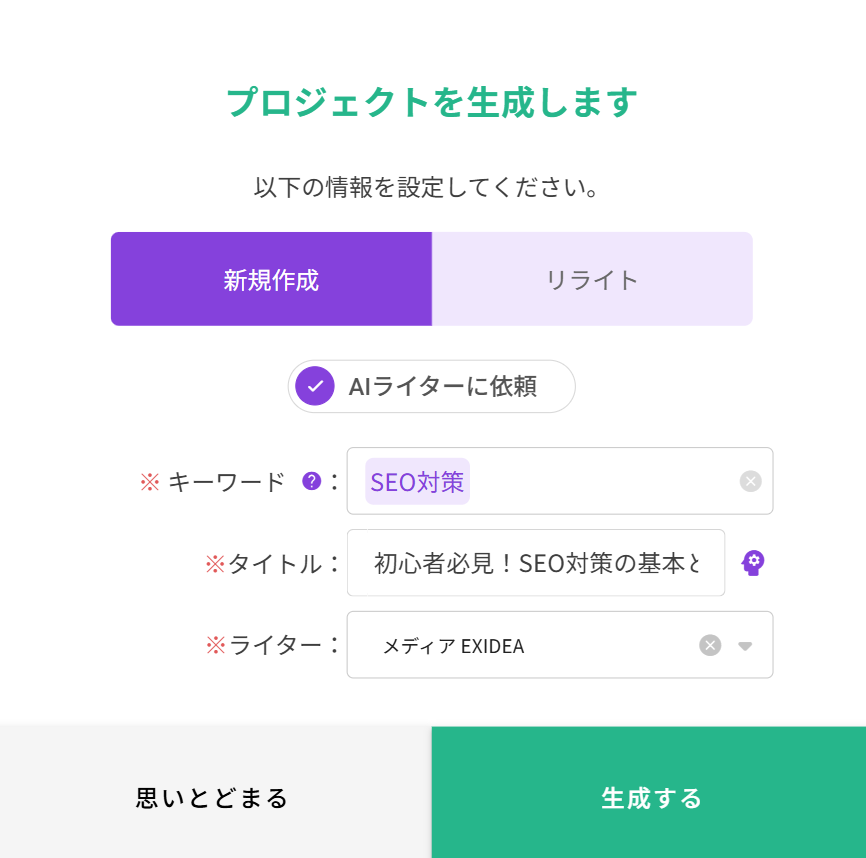Select the SEO対策 keyword tag

[417, 481]
